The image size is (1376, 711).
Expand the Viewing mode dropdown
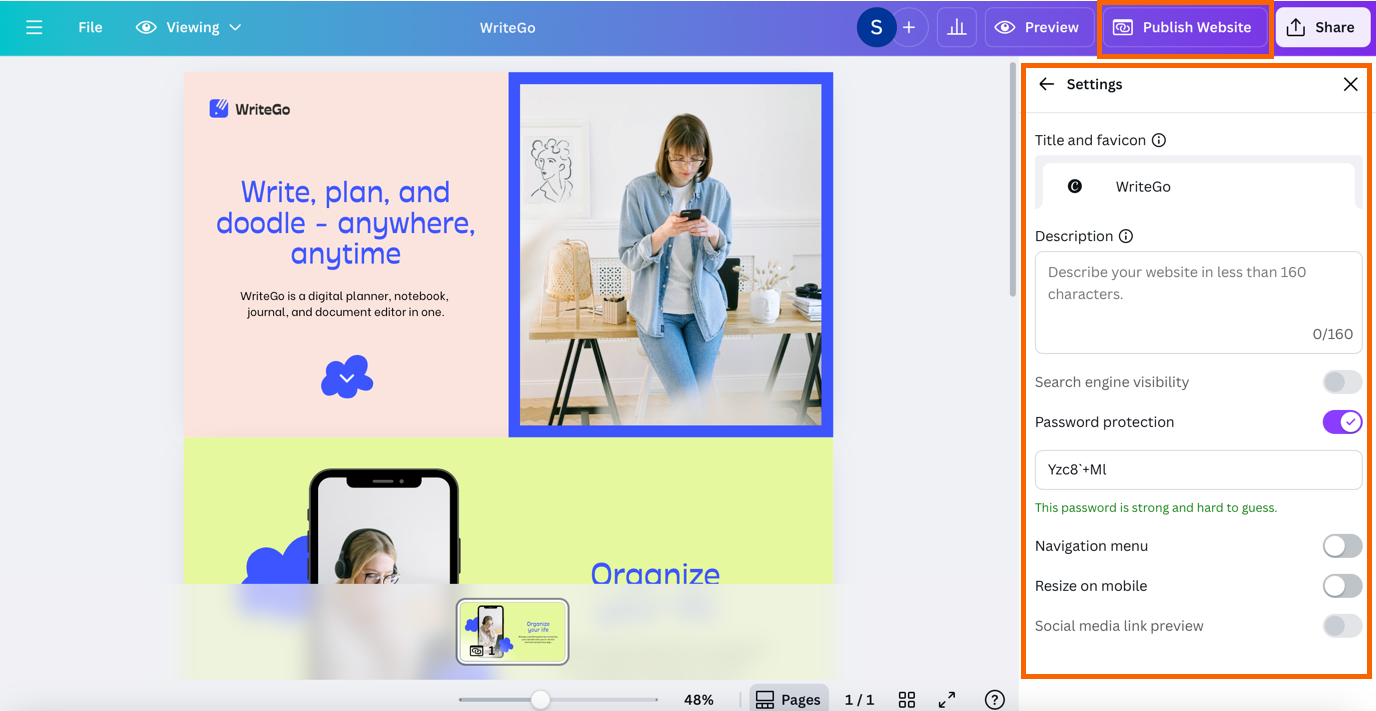coord(189,27)
